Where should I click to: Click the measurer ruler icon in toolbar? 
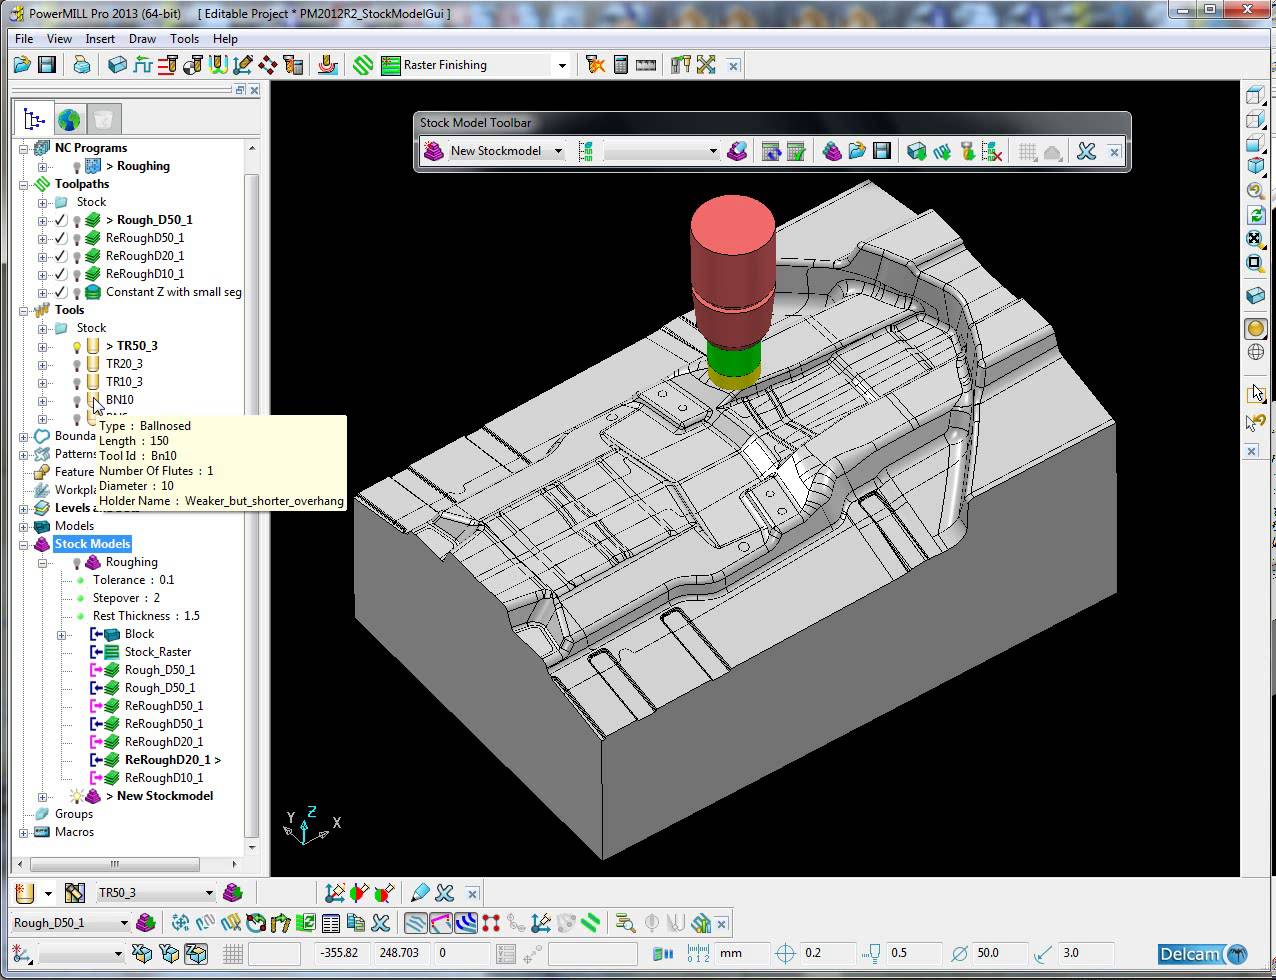pos(646,65)
